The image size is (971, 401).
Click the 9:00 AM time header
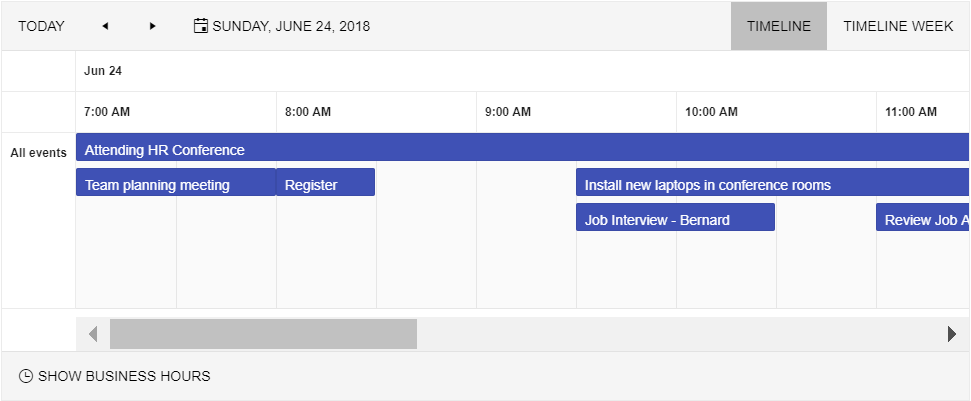(576, 112)
